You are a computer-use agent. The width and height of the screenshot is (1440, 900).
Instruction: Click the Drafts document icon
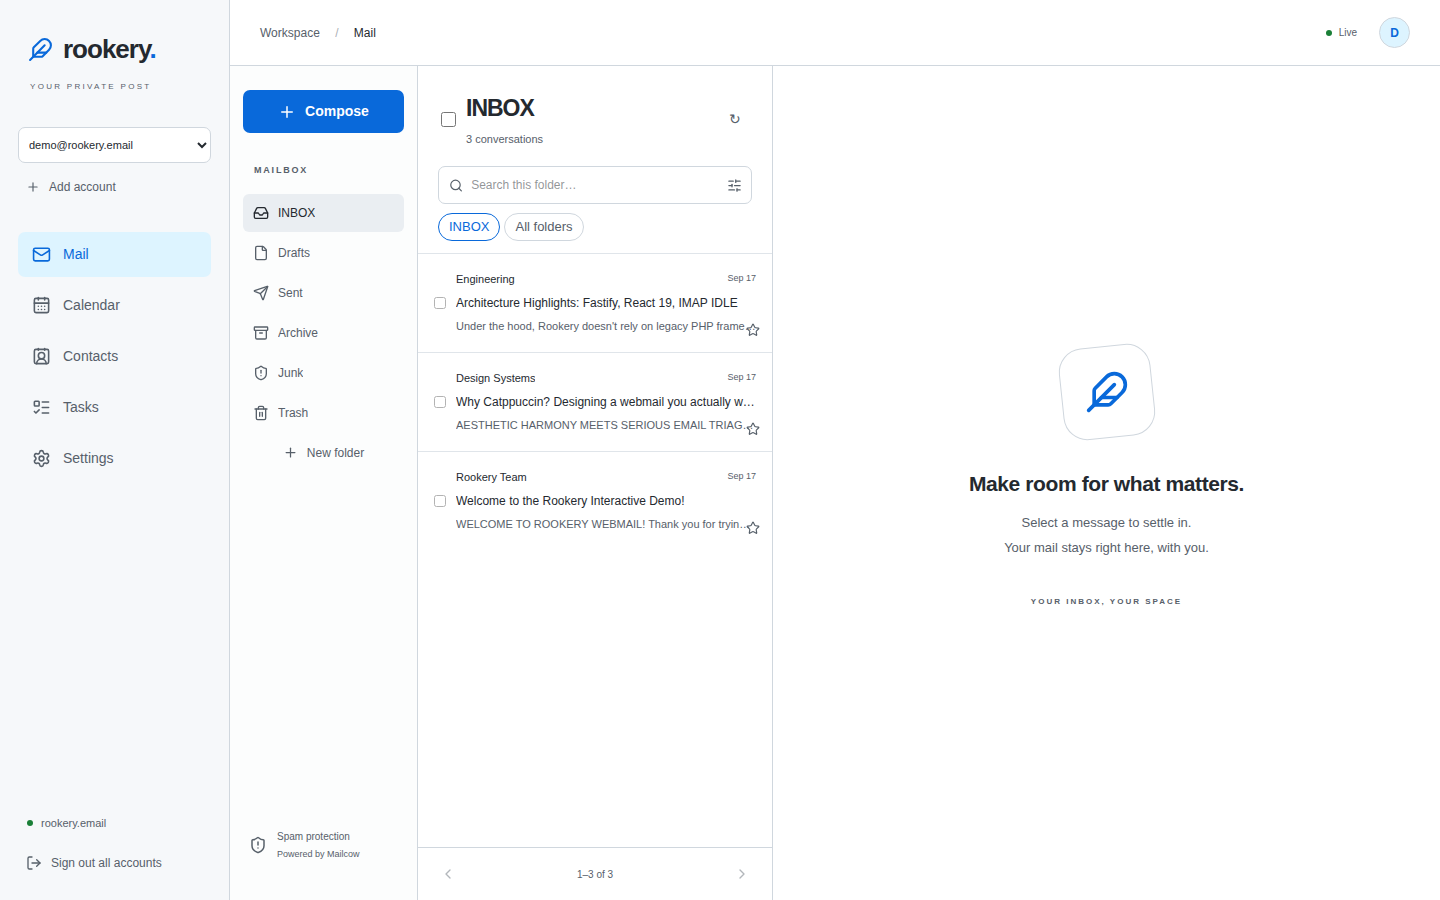click(x=261, y=253)
